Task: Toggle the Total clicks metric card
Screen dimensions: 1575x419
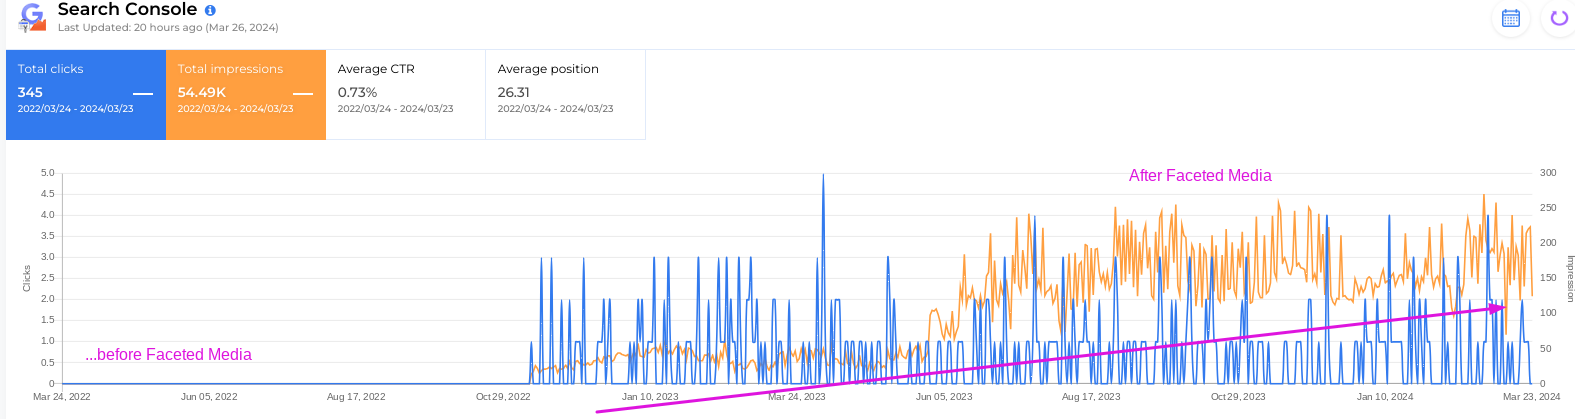Action: (x=86, y=95)
